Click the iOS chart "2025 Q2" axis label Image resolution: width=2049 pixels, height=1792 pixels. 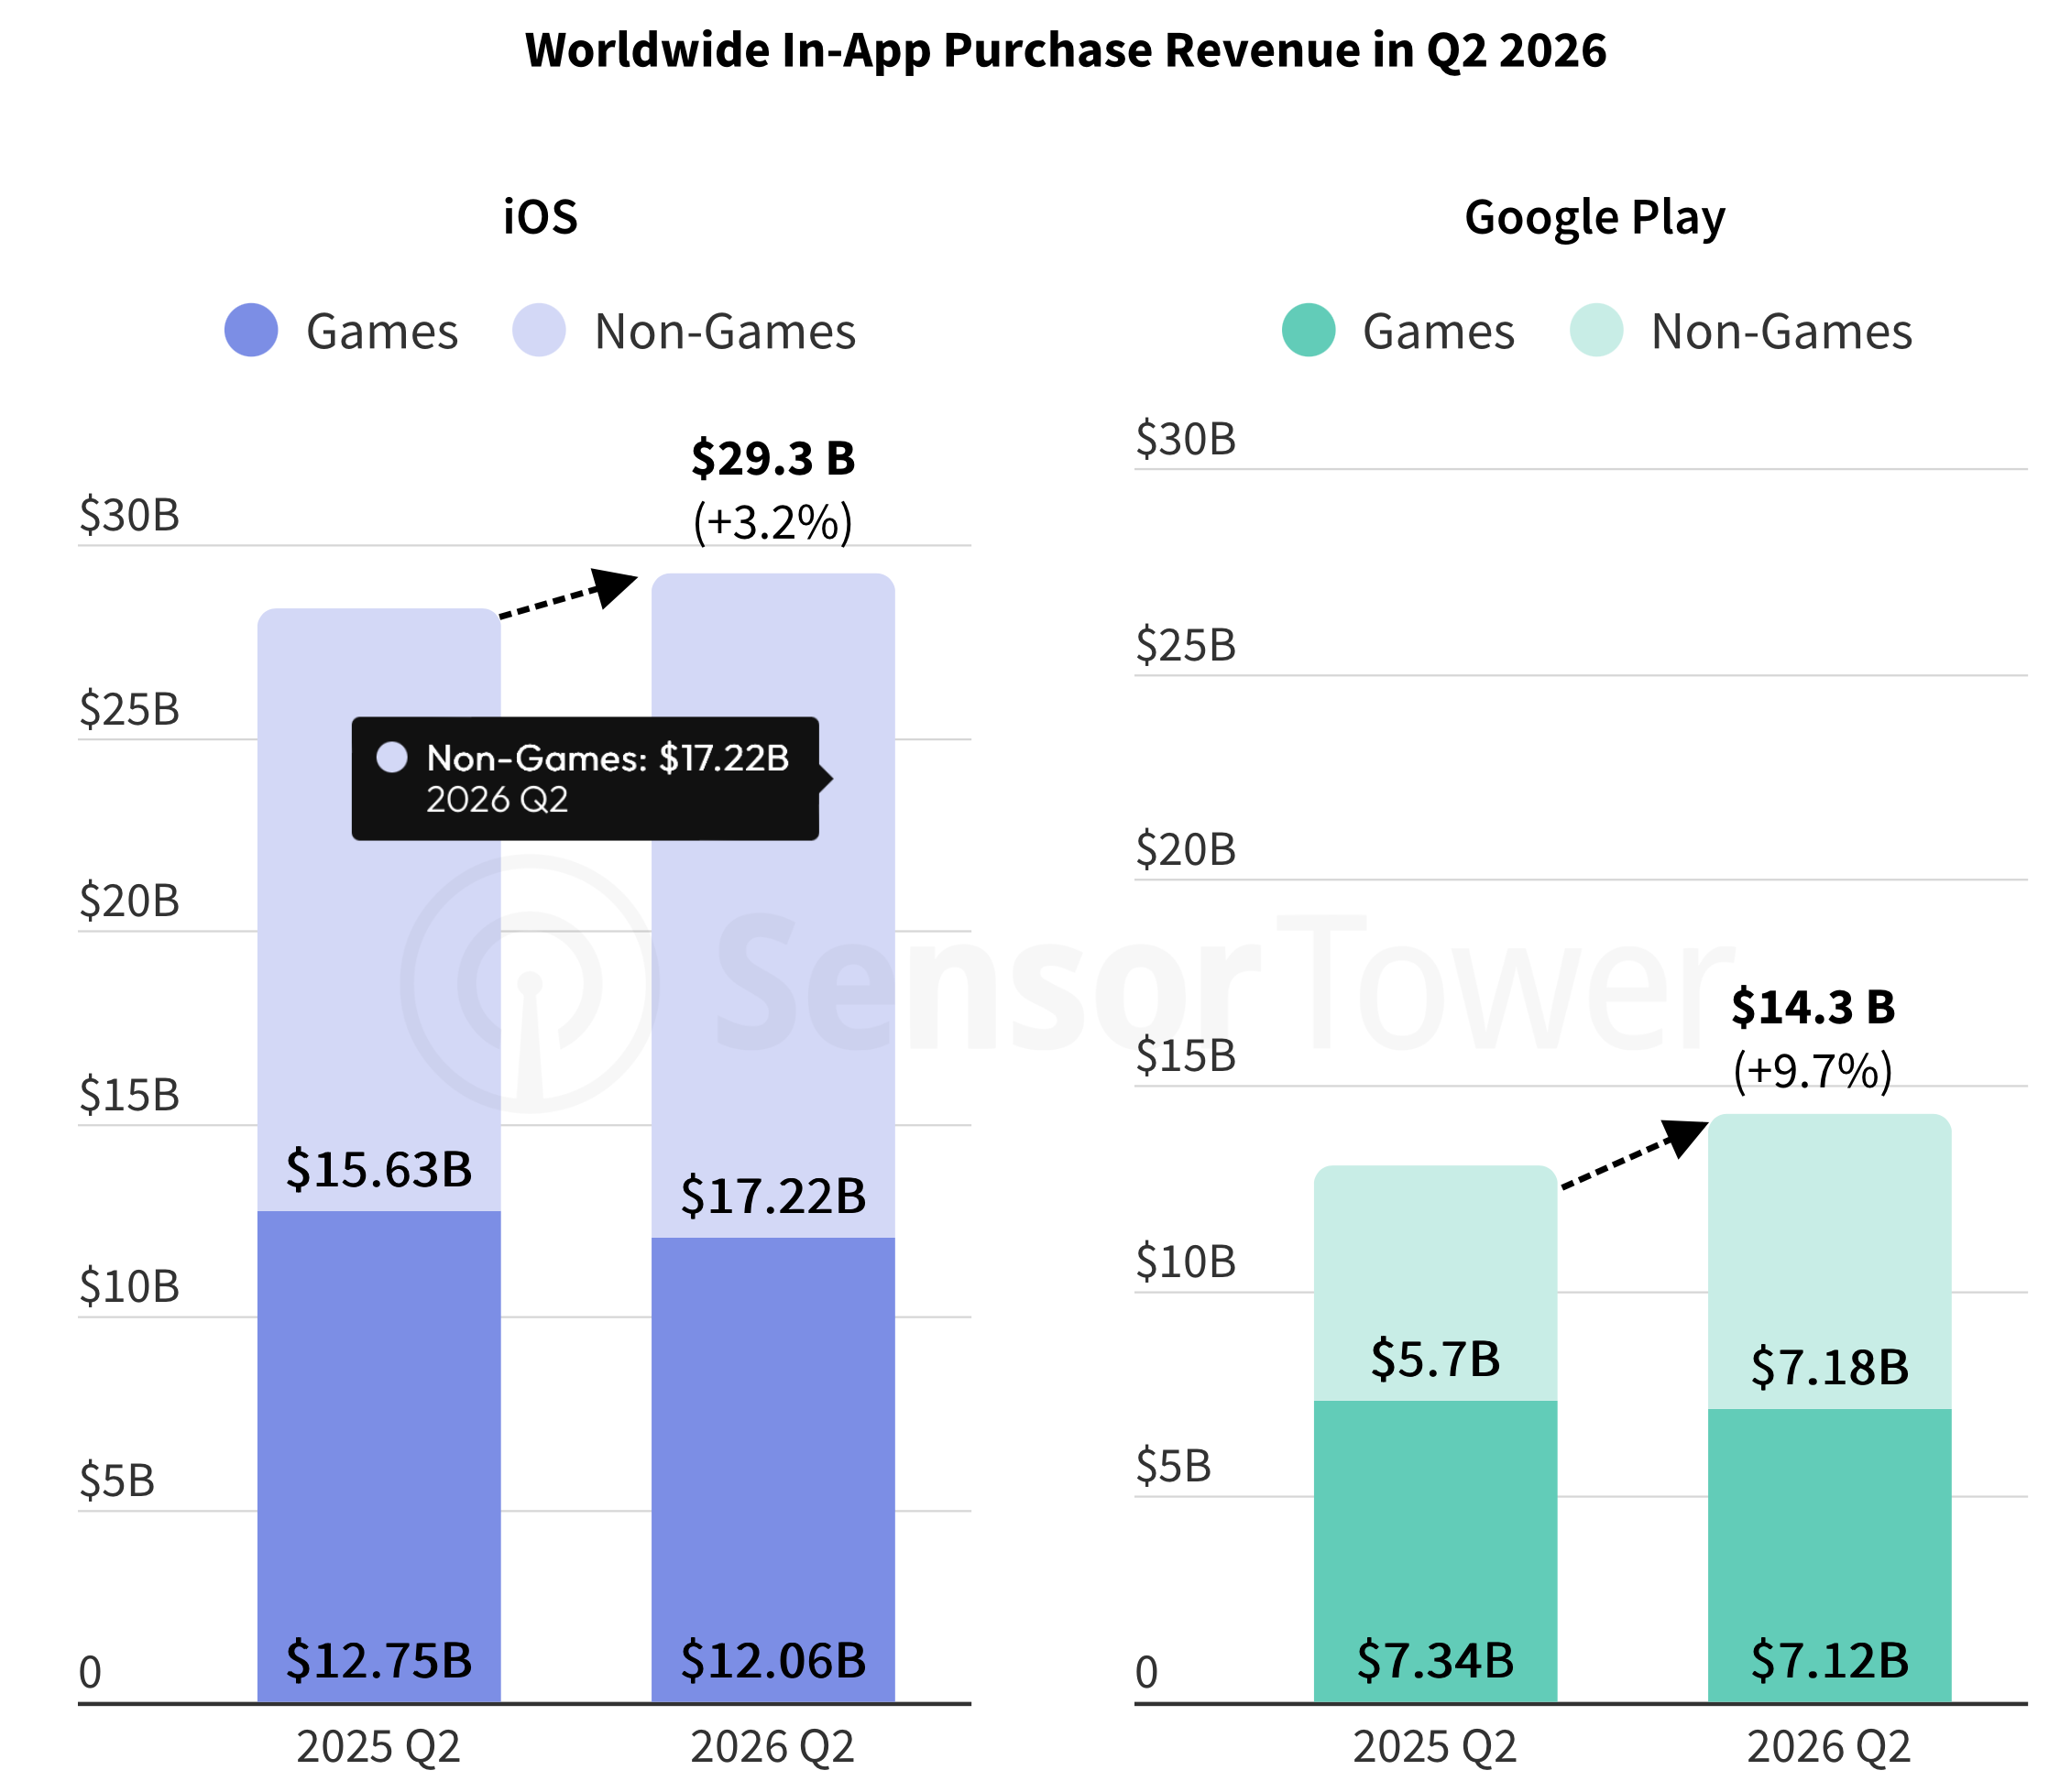[379, 1747]
